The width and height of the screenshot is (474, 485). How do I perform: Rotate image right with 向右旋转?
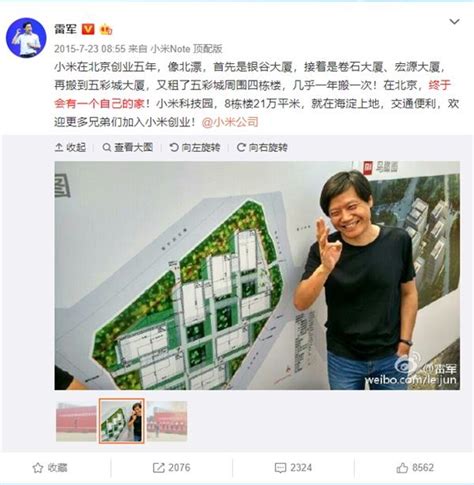[x=262, y=147]
